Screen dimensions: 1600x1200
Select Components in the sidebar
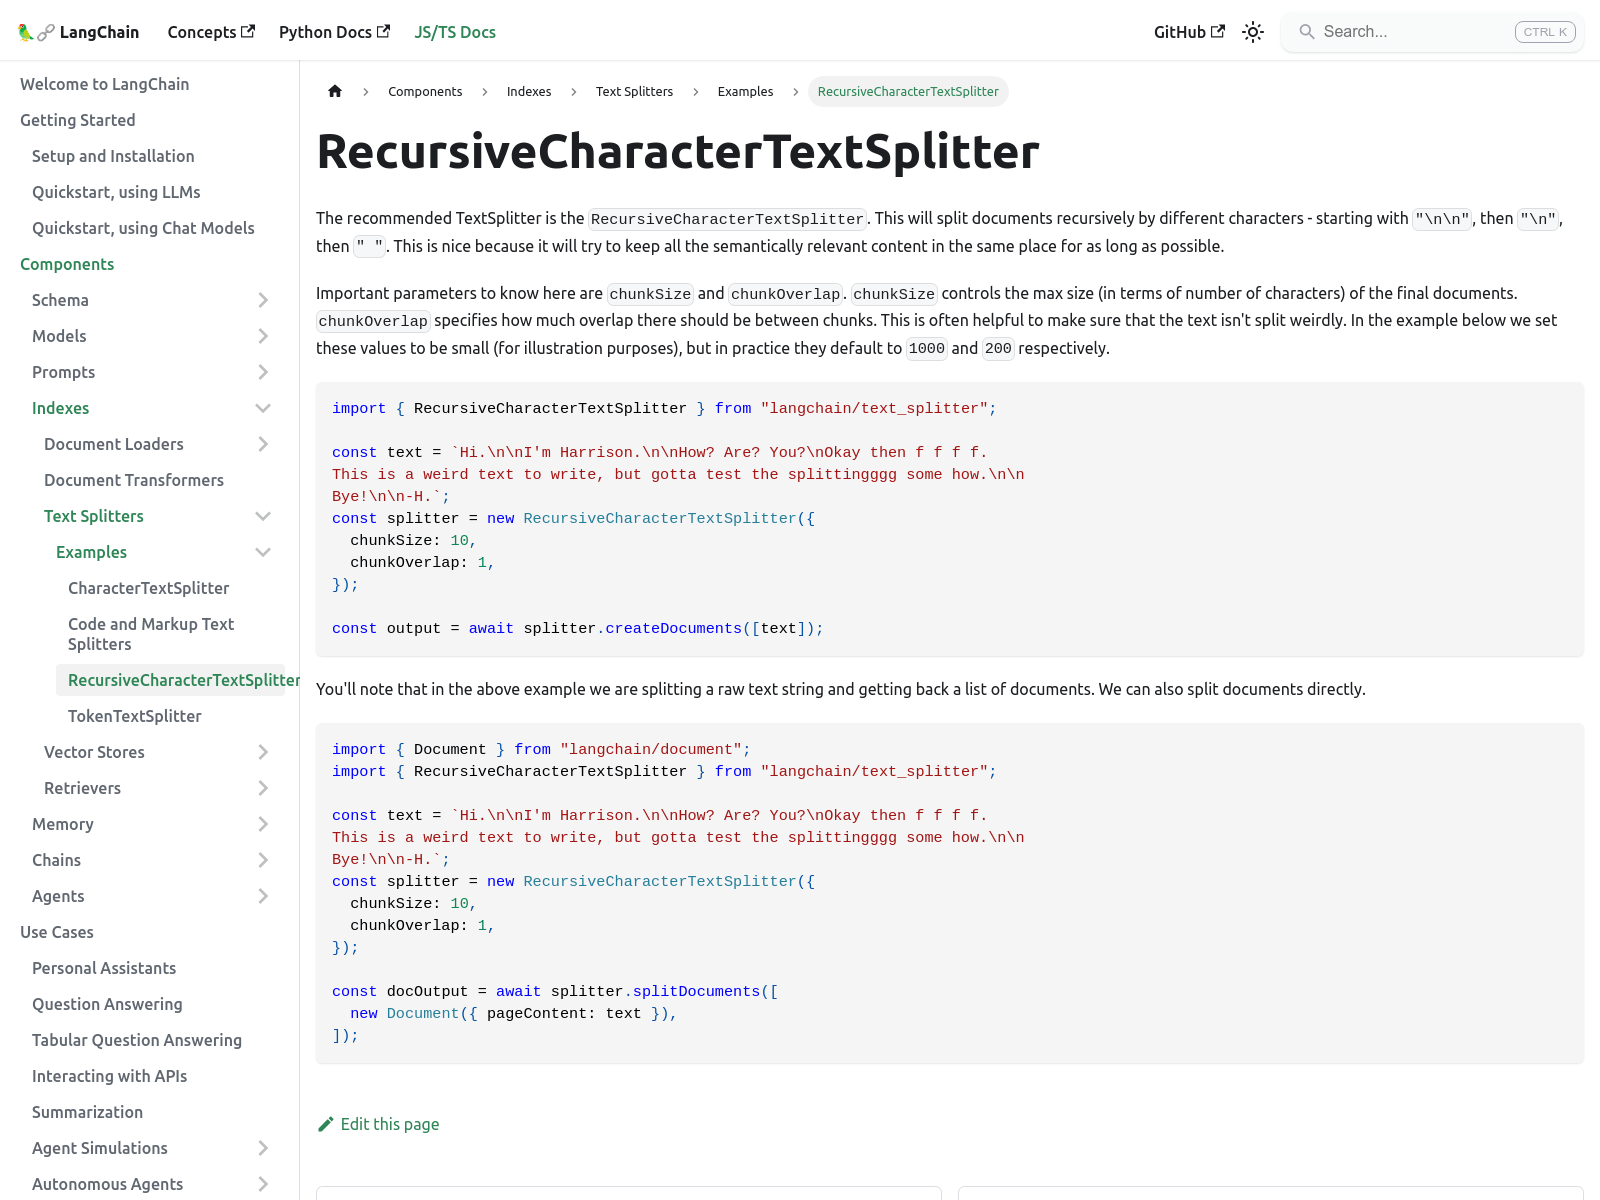(x=67, y=264)
